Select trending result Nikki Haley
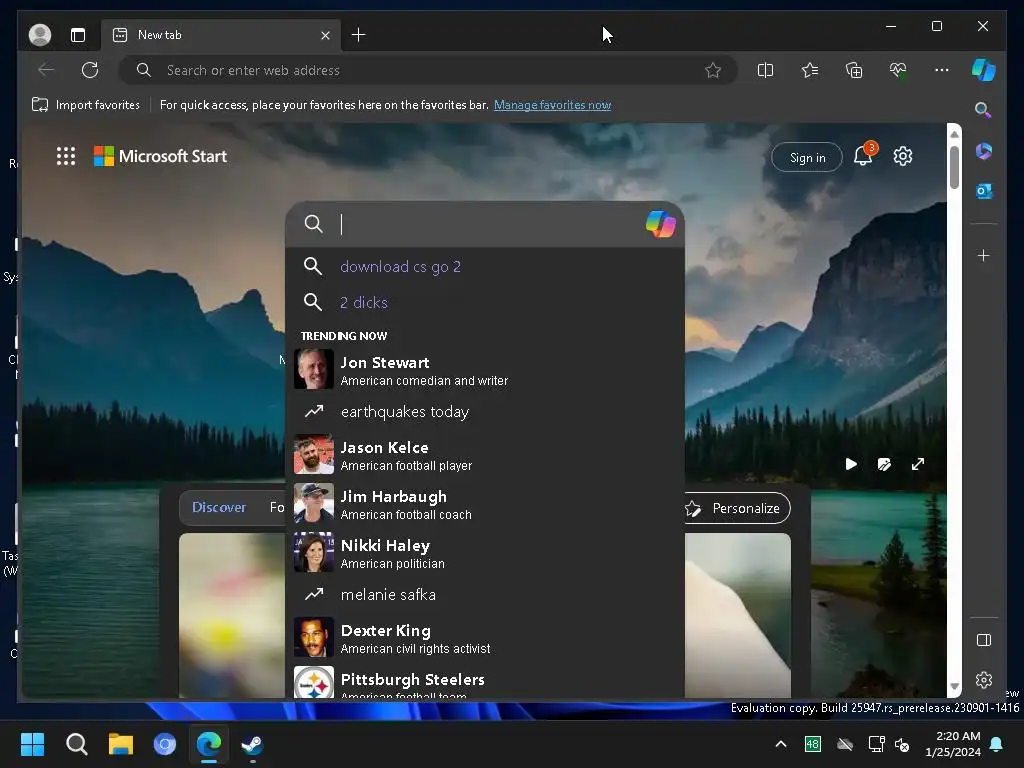The height and width of the screenshot is (768, 1024). (x=485, y=553)
